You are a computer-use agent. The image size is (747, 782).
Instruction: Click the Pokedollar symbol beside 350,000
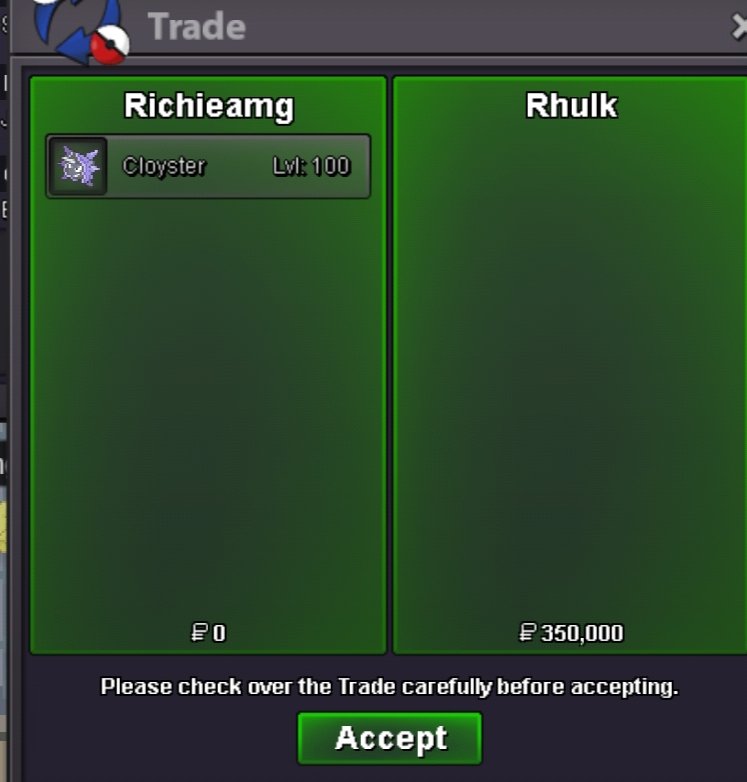tap(528, 633)
